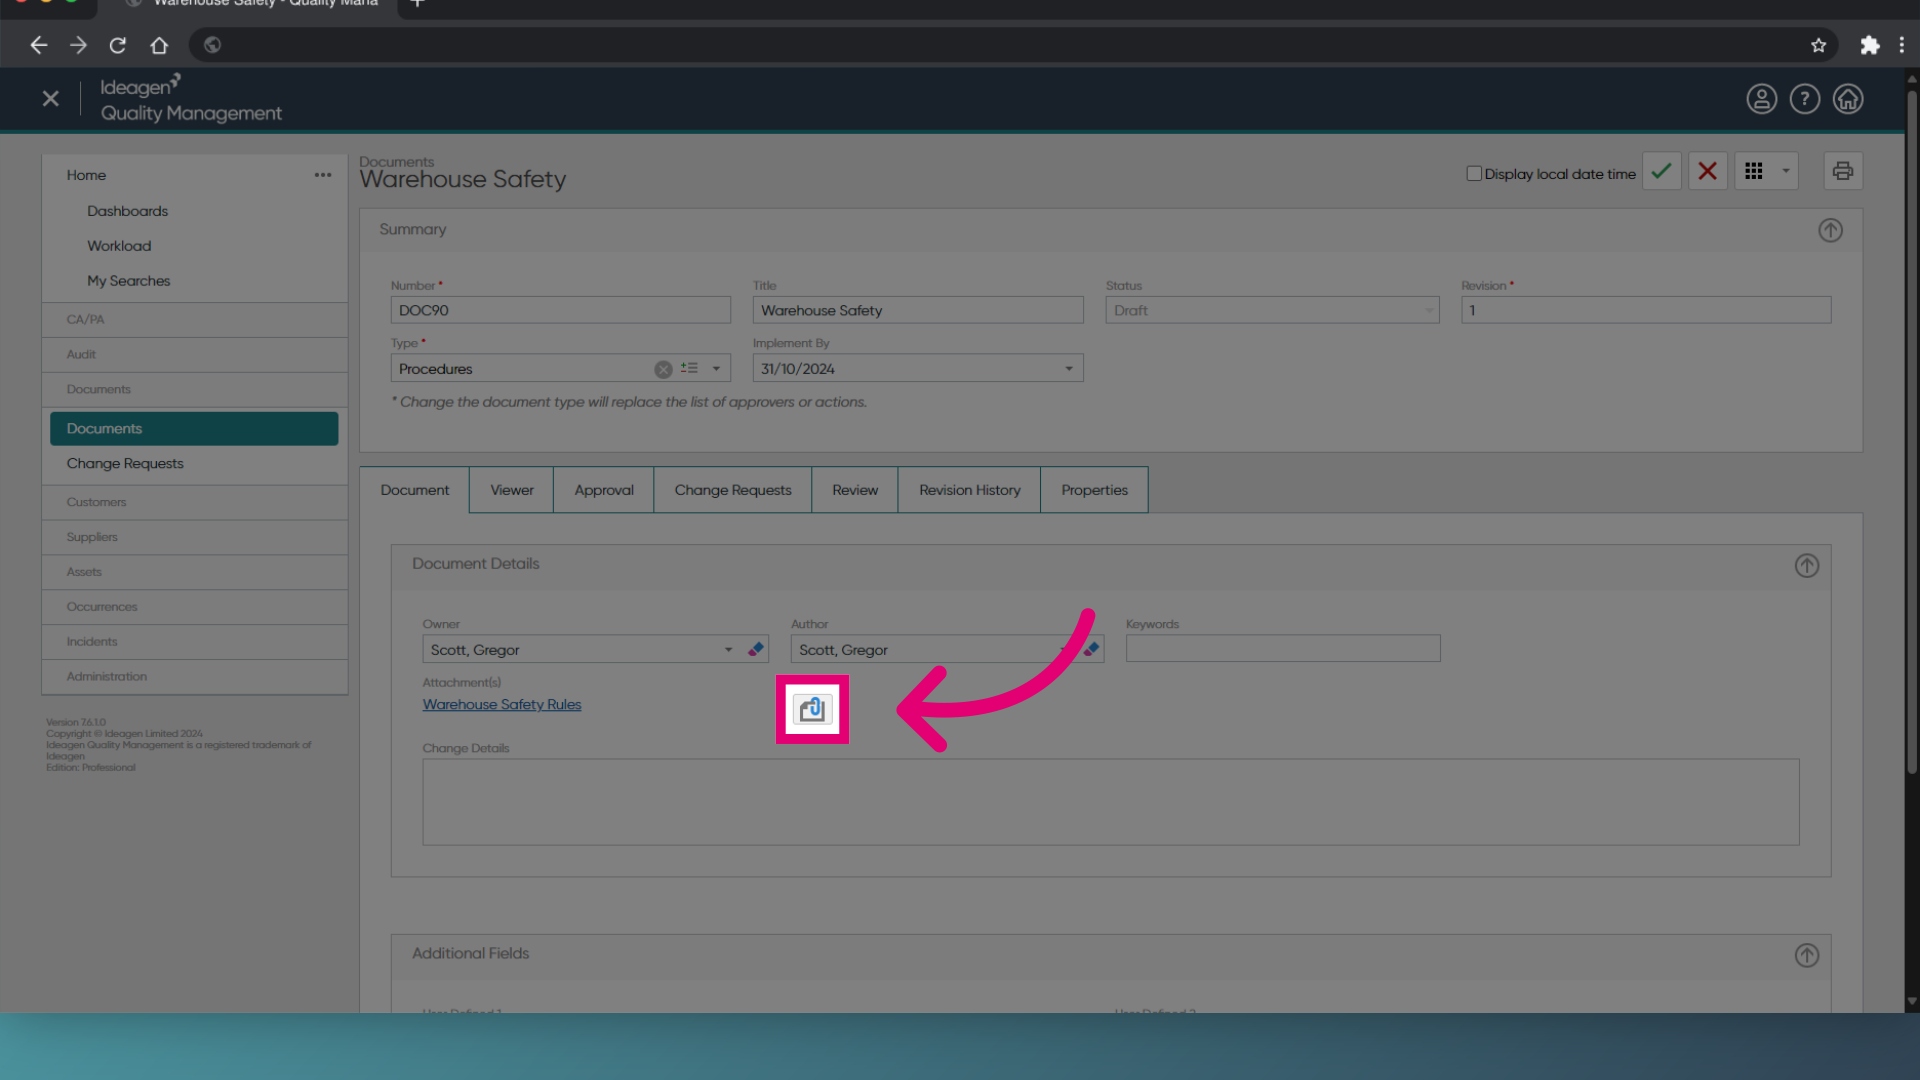The height and width of the screenshot is (1080, 1920).
Task: Open the Revision History tab
Action: 970,490
